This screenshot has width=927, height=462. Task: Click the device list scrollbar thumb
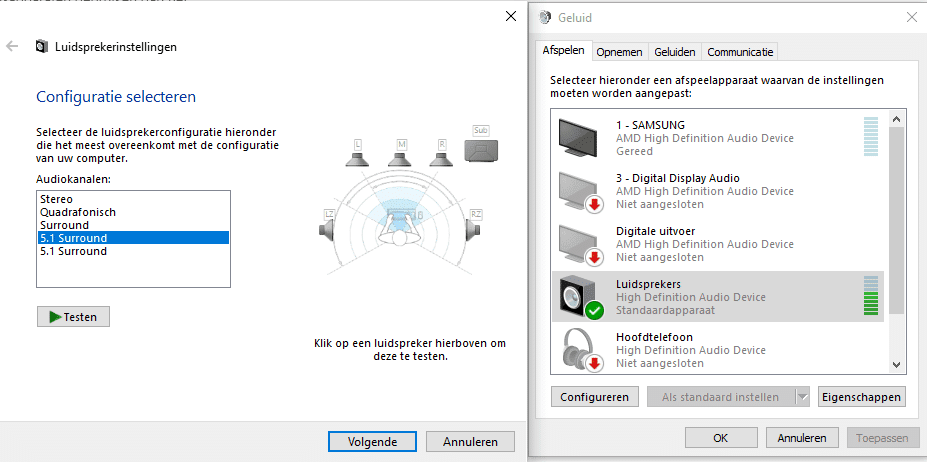896,220
